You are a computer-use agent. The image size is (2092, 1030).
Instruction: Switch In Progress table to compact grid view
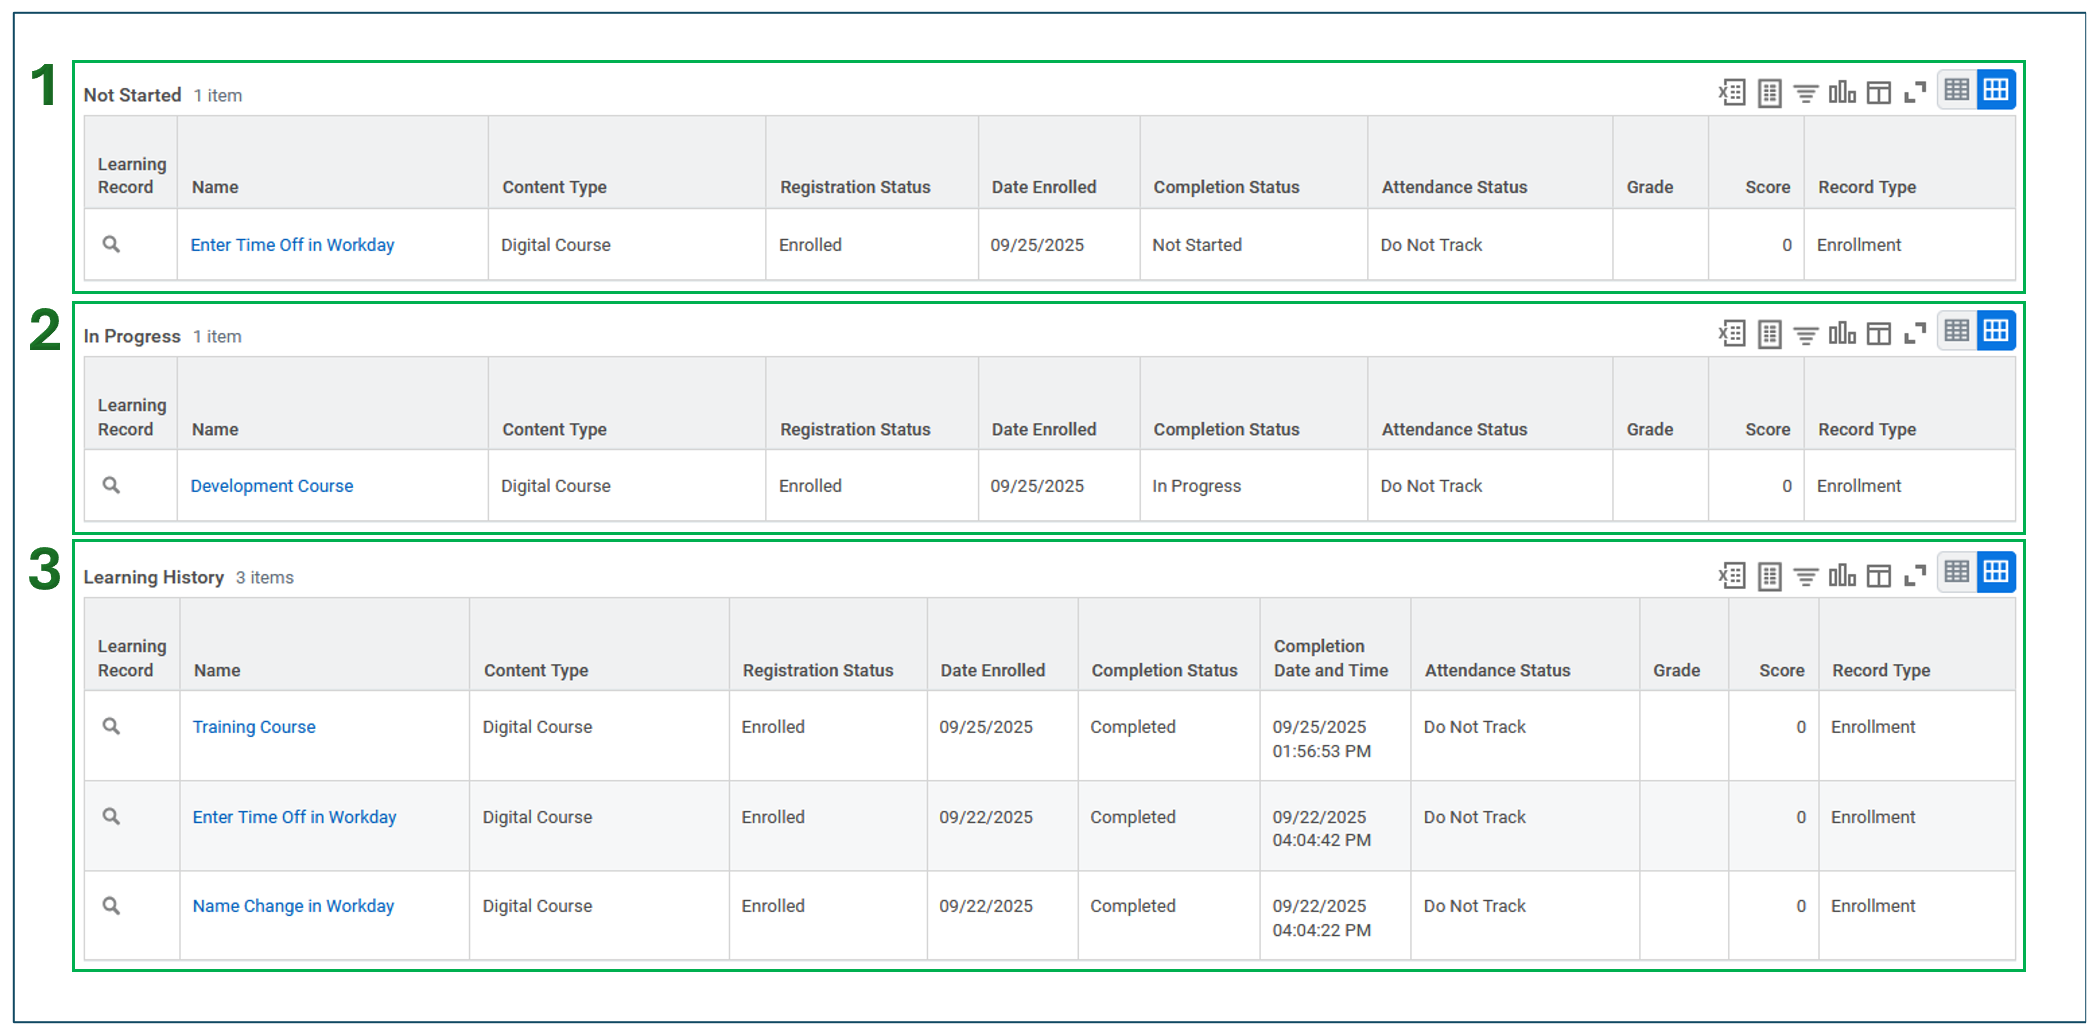click(x=1957, y=331)
